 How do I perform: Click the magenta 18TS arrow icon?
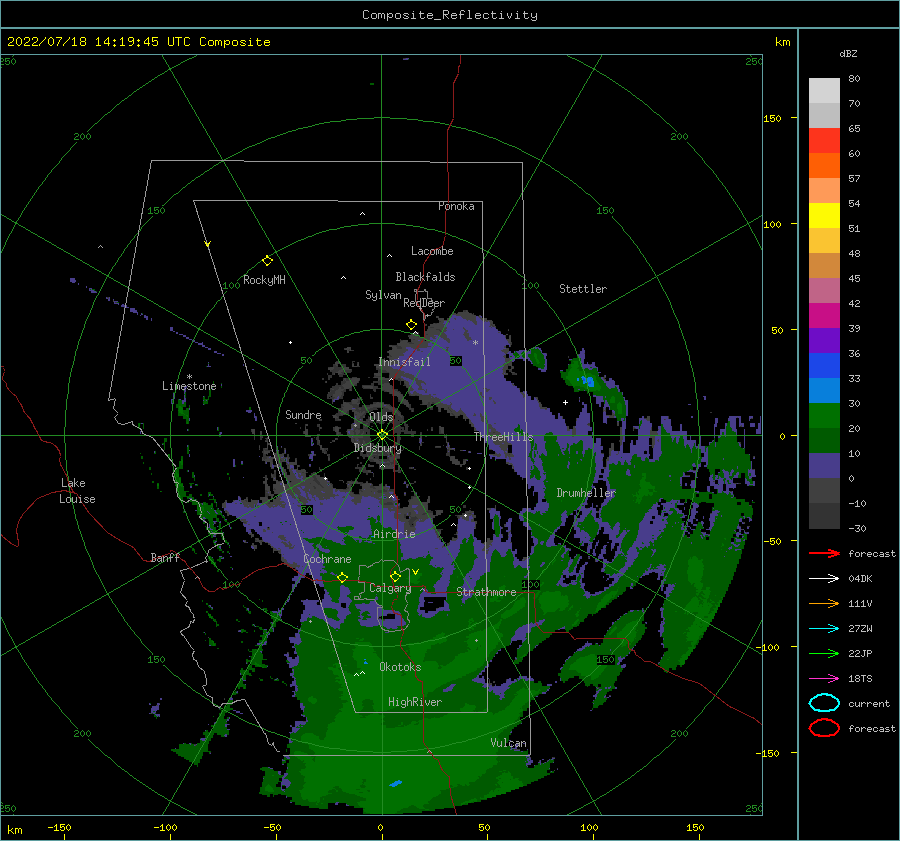click(x=824, y=679)
